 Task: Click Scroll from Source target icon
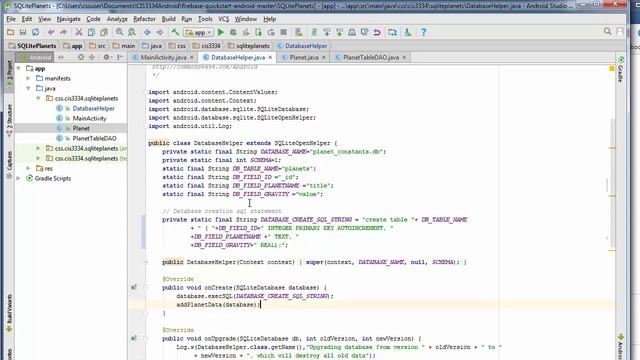81,58
